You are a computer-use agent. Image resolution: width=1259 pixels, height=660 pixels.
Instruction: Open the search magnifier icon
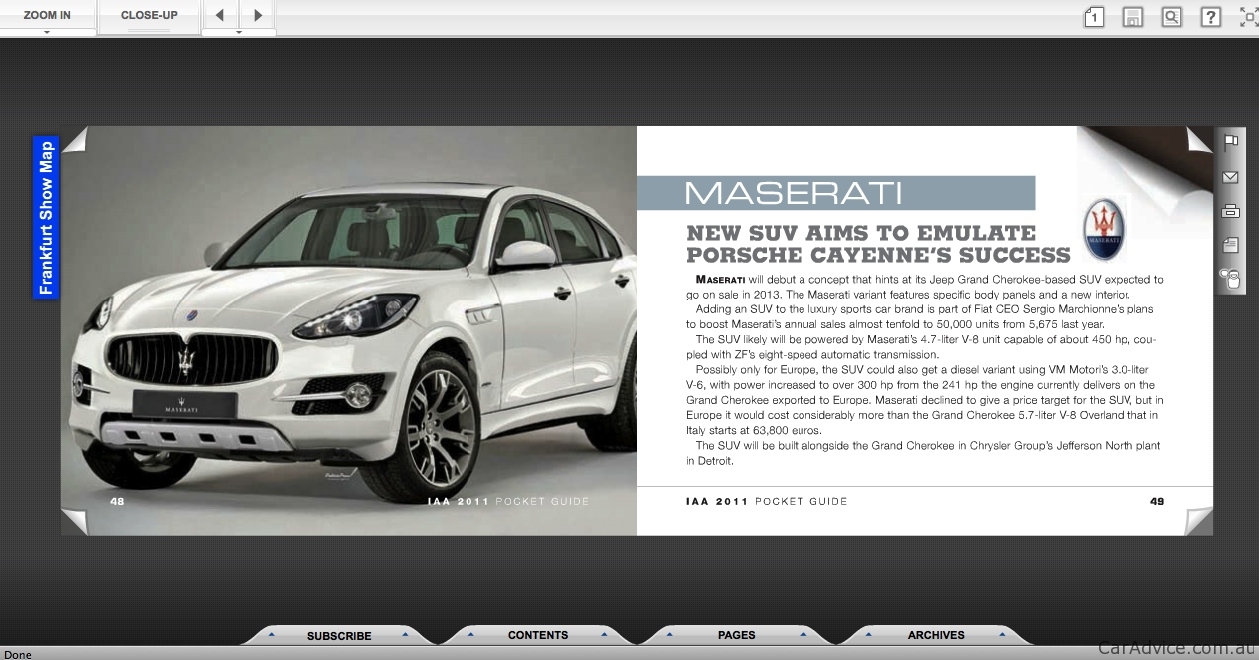click(1171, 17)
